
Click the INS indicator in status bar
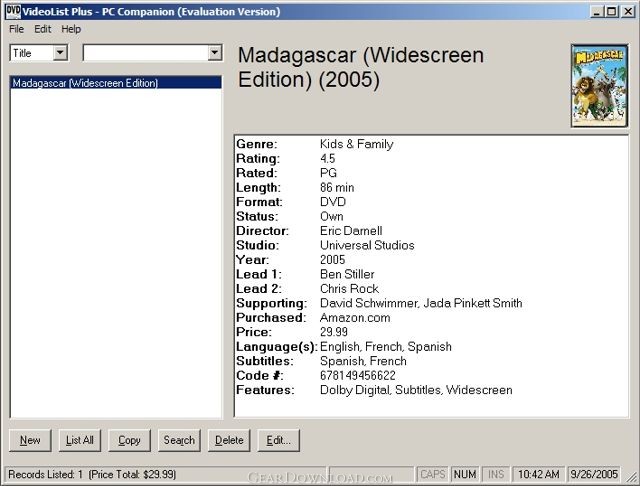pyautogui.click(x=496, y=474)
